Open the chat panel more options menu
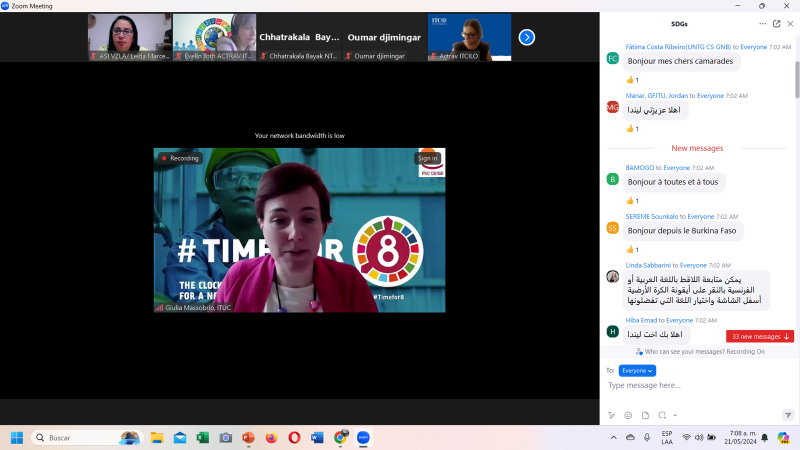This screenshot has height=450, width=800. [762, 23]
